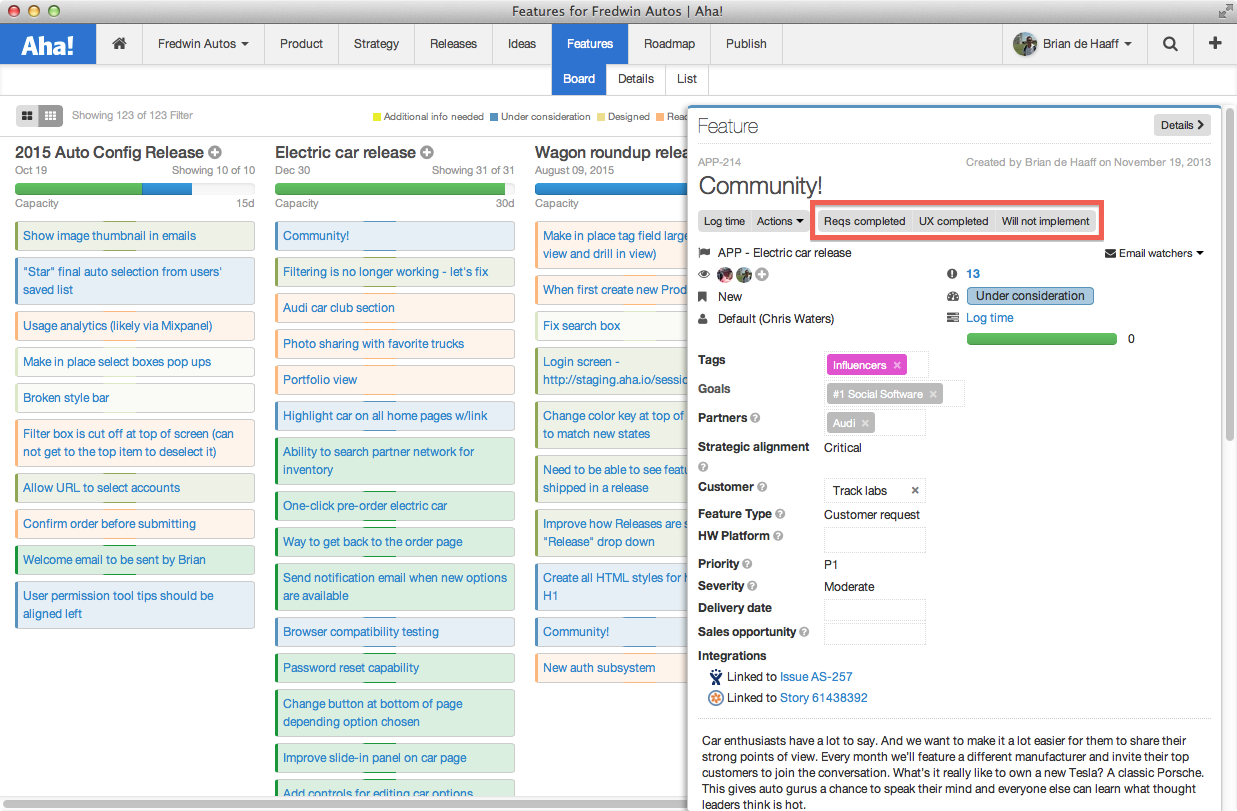The height and width of the screenshot is (811, 1237).
Task: Click the macOS fullscreen arrows icon
Action: tap(1224, 11)
